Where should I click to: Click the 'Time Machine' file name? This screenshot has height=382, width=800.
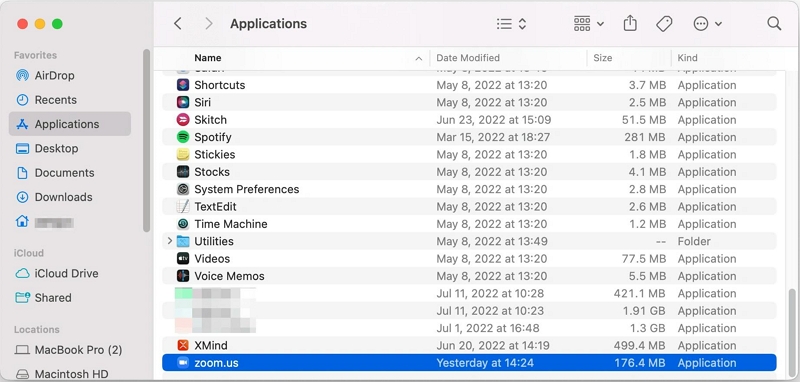(231, 224)
